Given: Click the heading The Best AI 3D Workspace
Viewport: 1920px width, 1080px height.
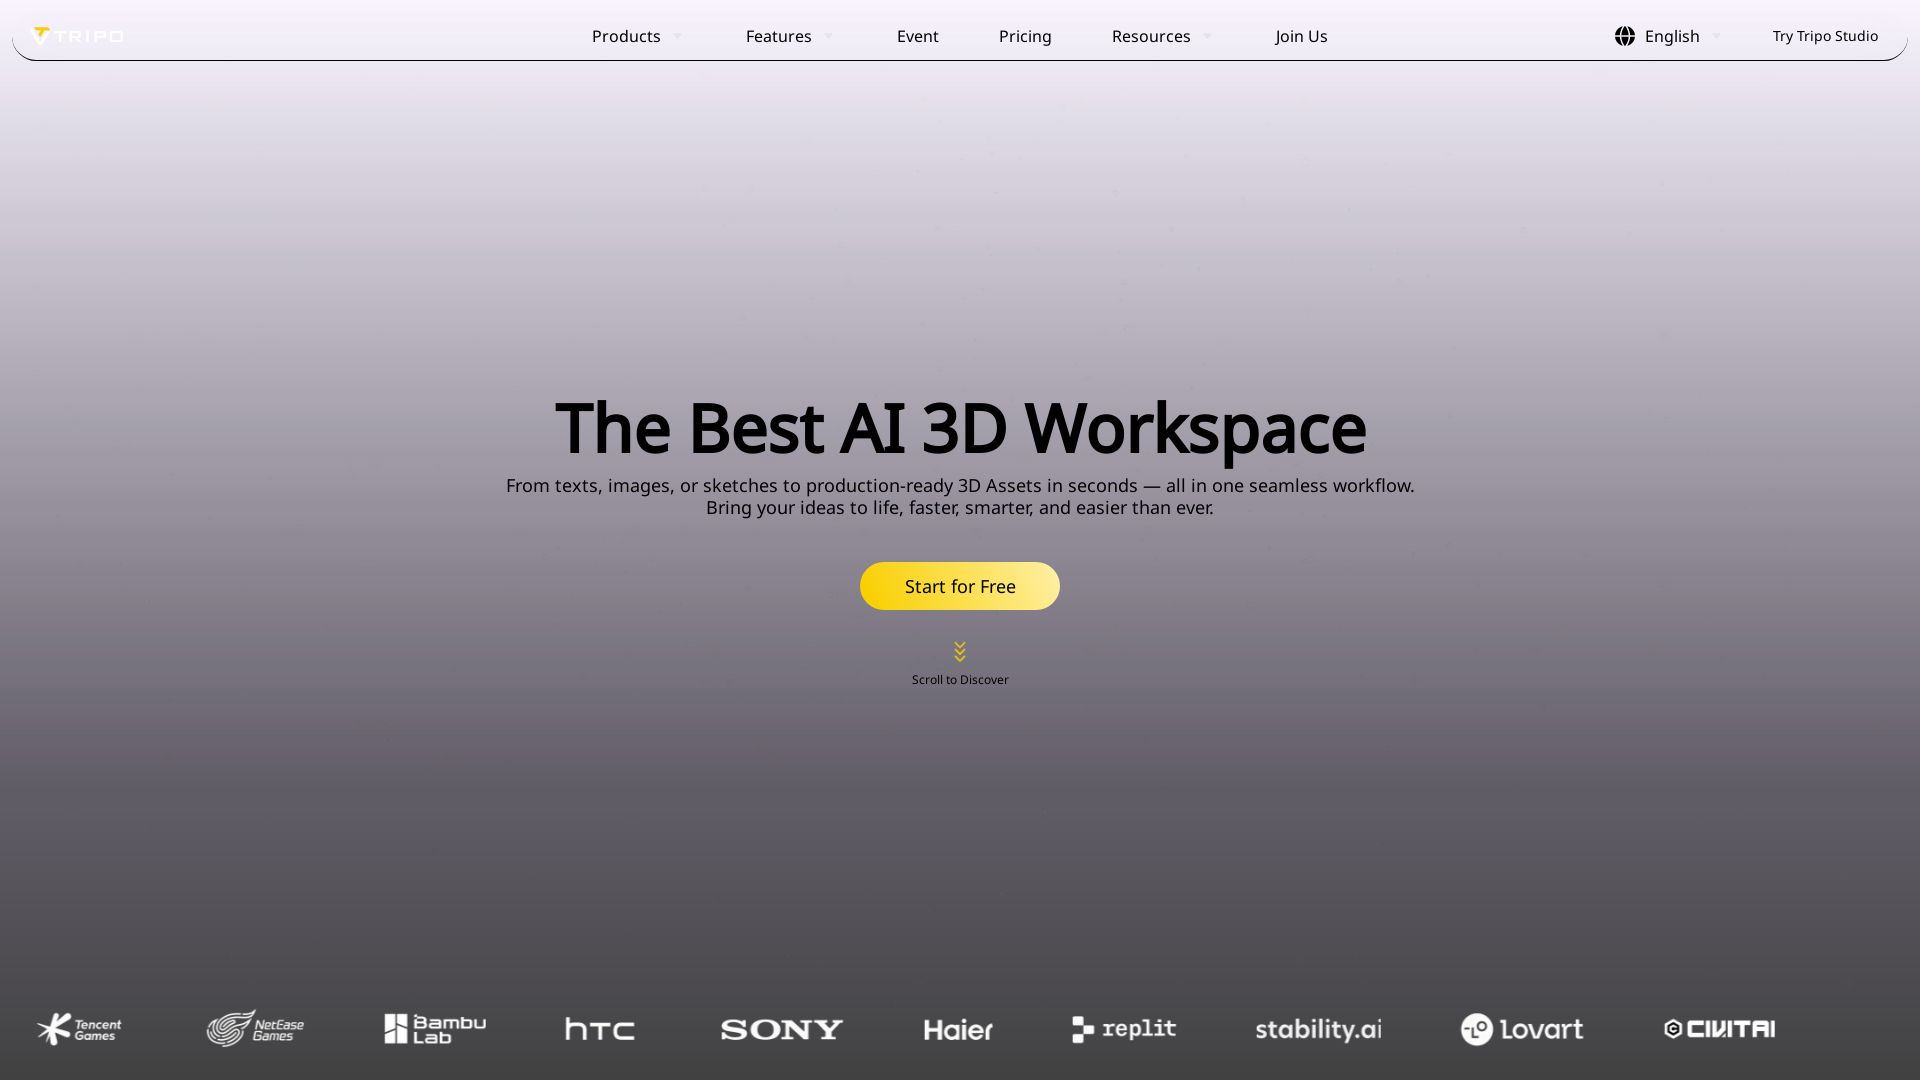Looking at the screenshot, I should coord(960,428).
